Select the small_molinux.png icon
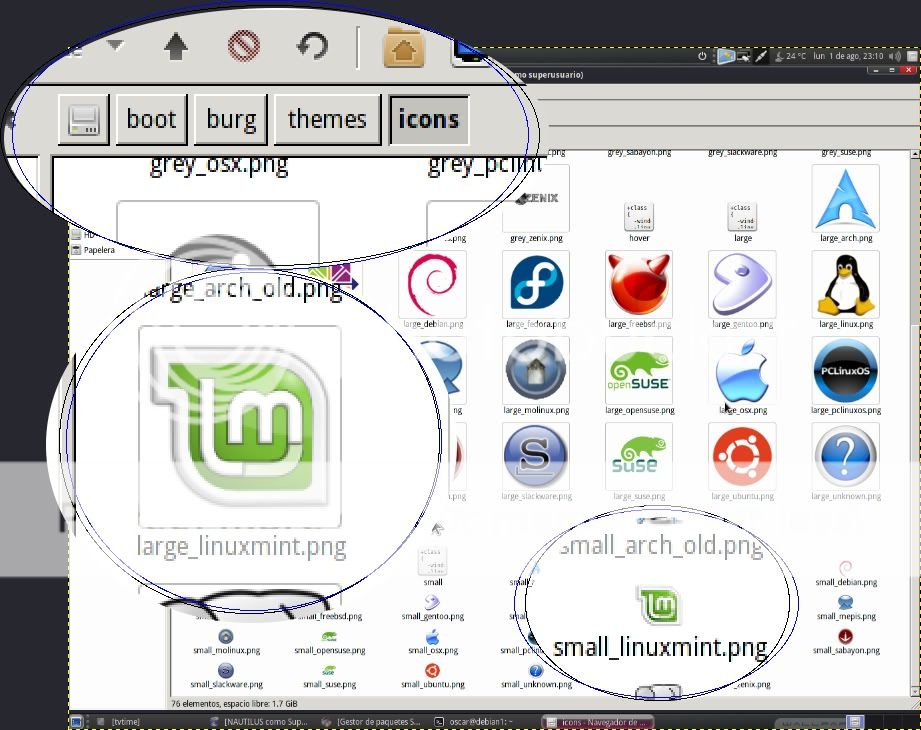 (x=226, y=636)
